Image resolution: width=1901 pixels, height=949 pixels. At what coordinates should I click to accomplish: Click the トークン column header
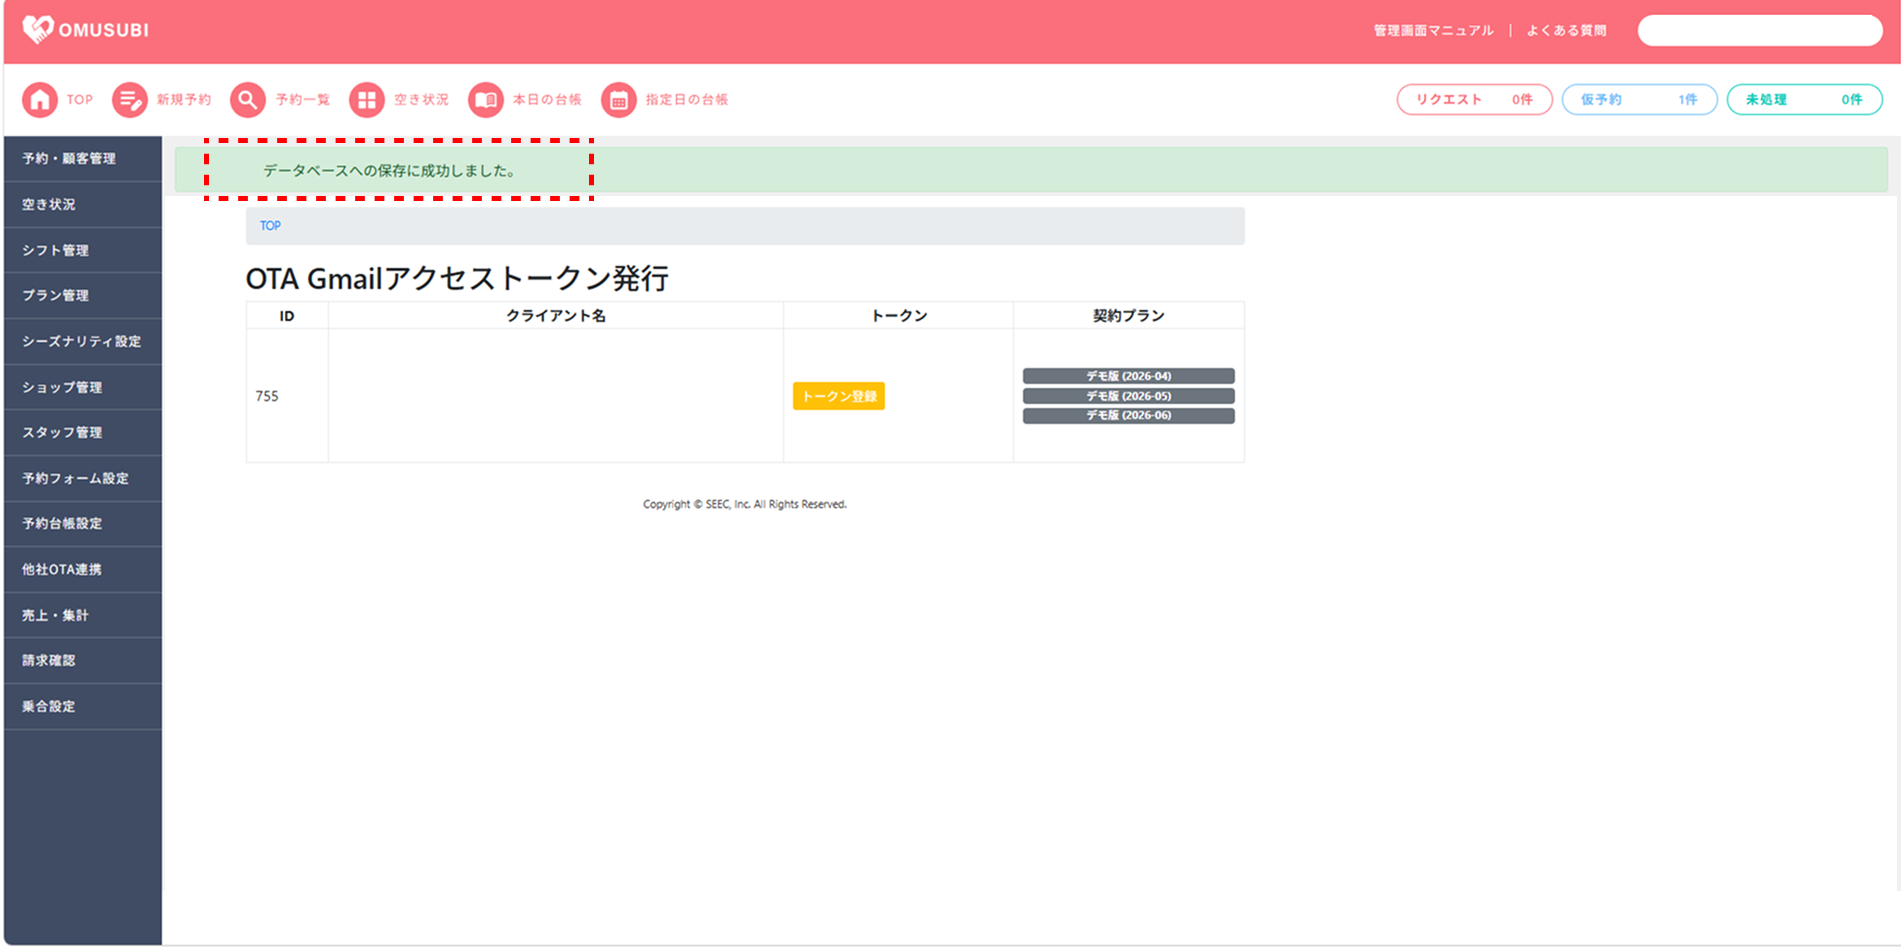coord(899,316)
